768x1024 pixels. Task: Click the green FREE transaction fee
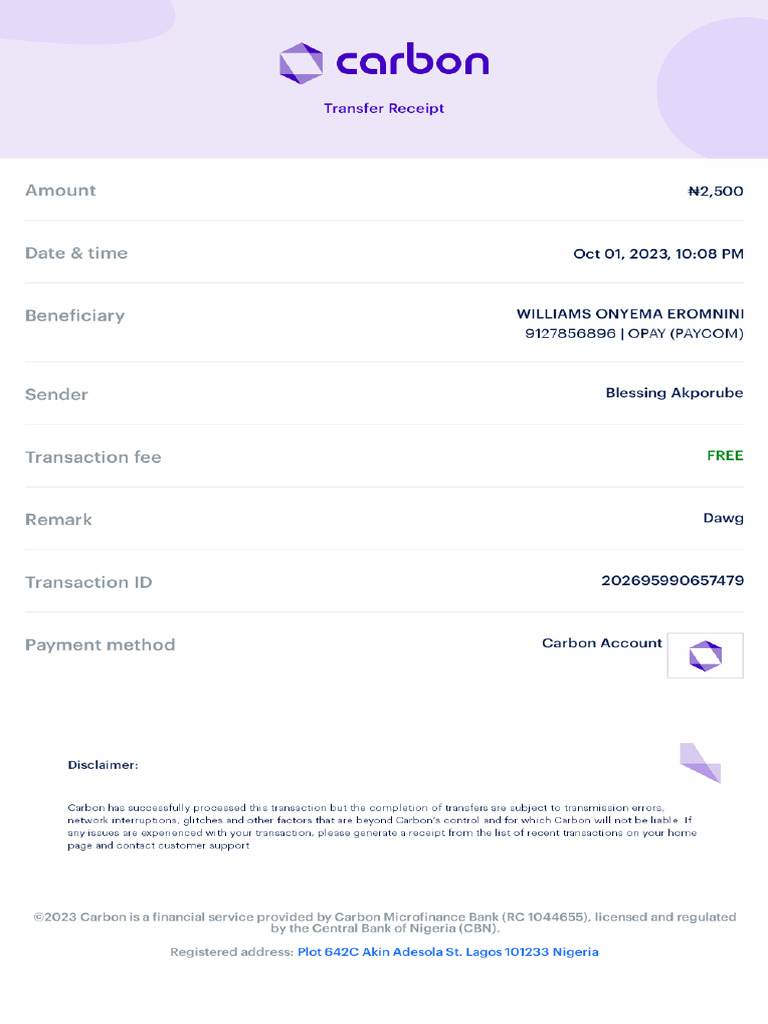[x=725, y=456]
